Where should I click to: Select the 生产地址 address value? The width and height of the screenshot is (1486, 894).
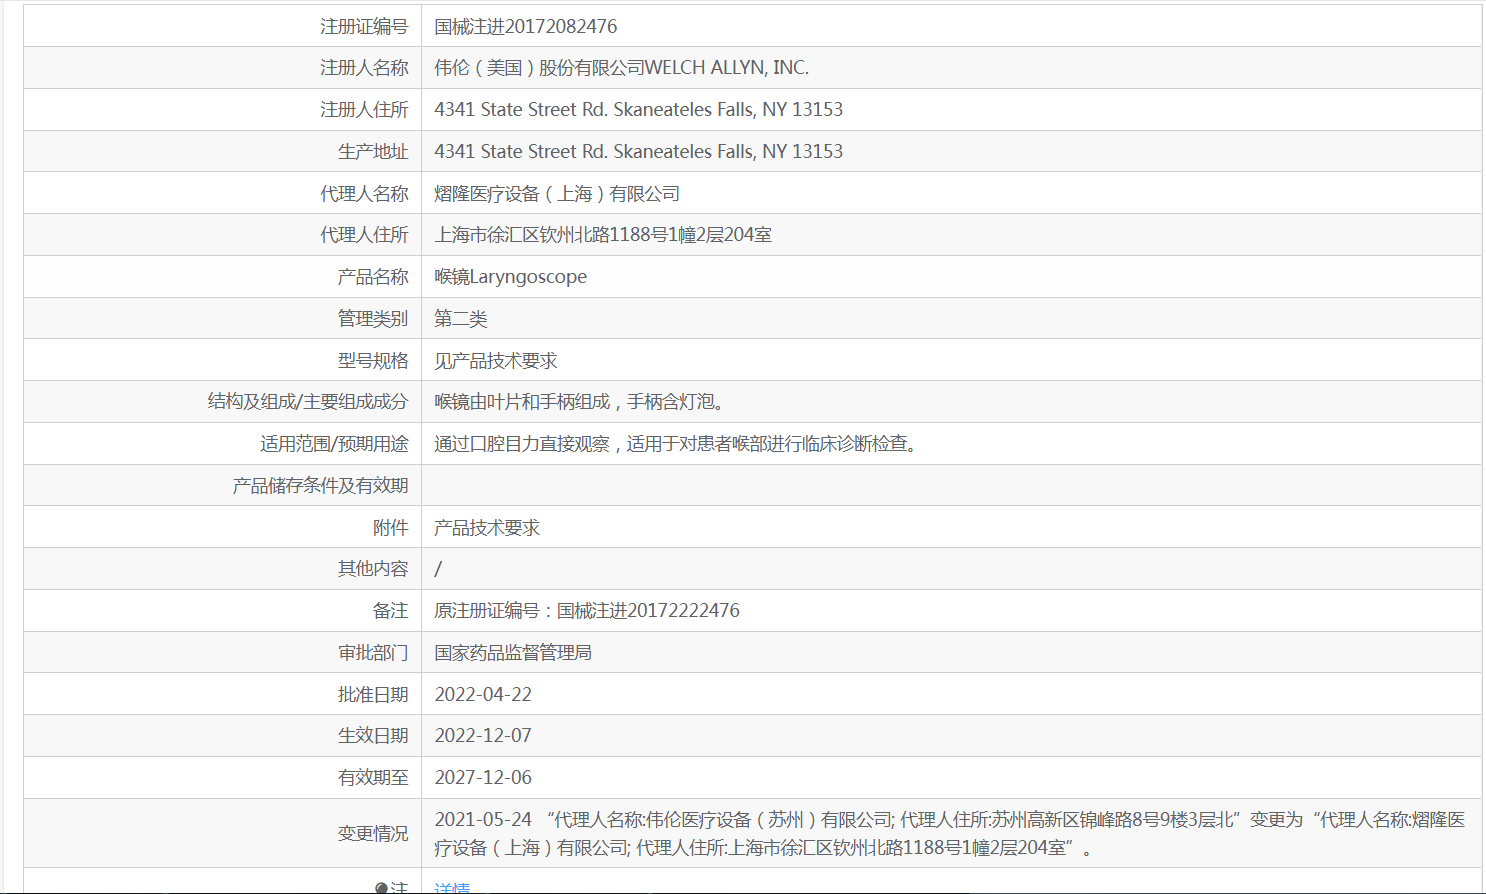tap(638, 152)
